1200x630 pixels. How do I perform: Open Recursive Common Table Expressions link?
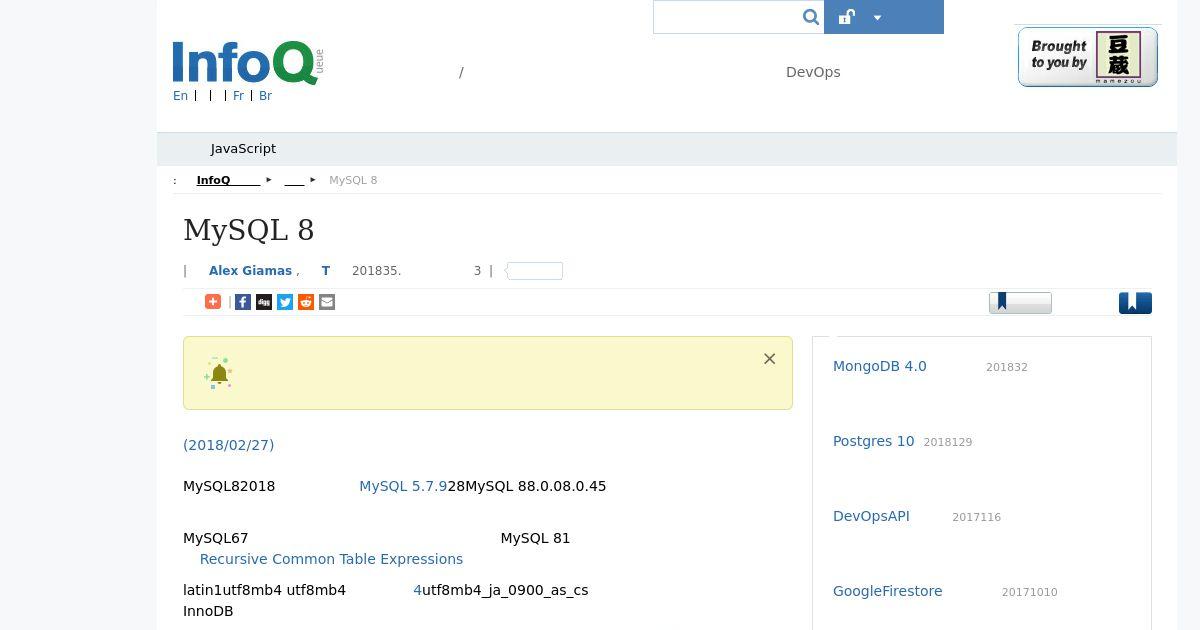(x=331, y=559)
